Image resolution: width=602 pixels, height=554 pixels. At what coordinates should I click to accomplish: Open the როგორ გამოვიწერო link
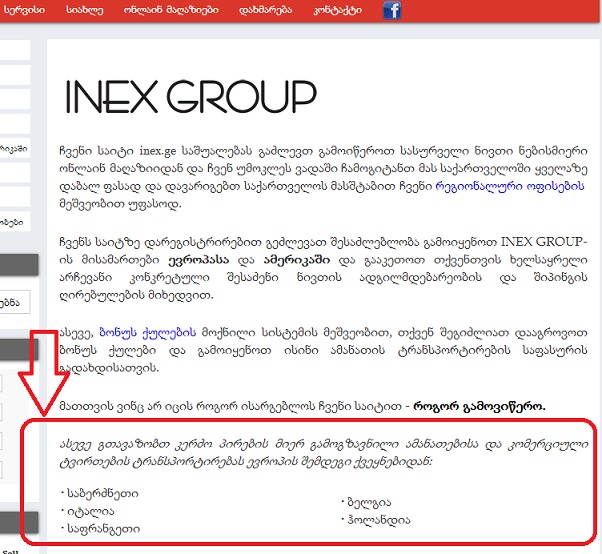click(x=479, y=407)
